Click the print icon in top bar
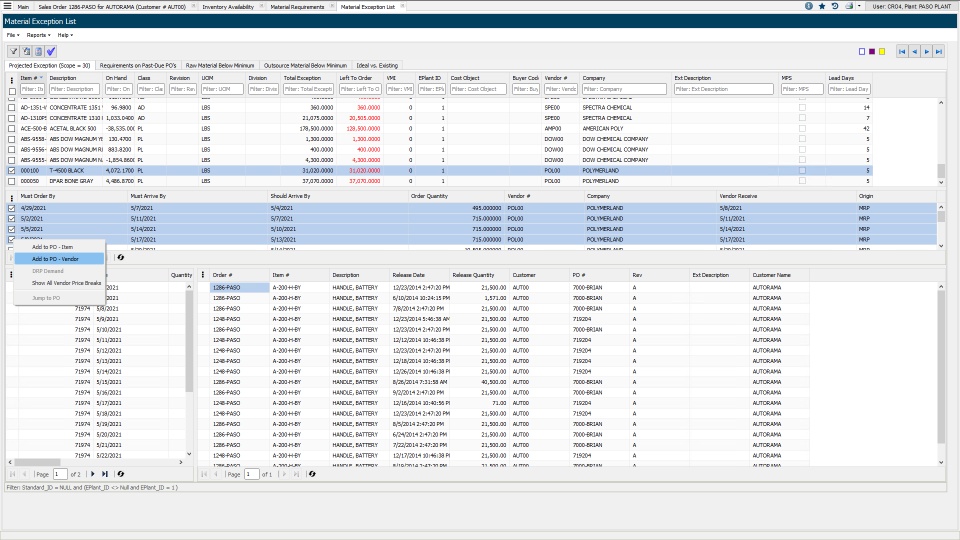This screenshot has width=960, height=540. [x=849, y=6]
